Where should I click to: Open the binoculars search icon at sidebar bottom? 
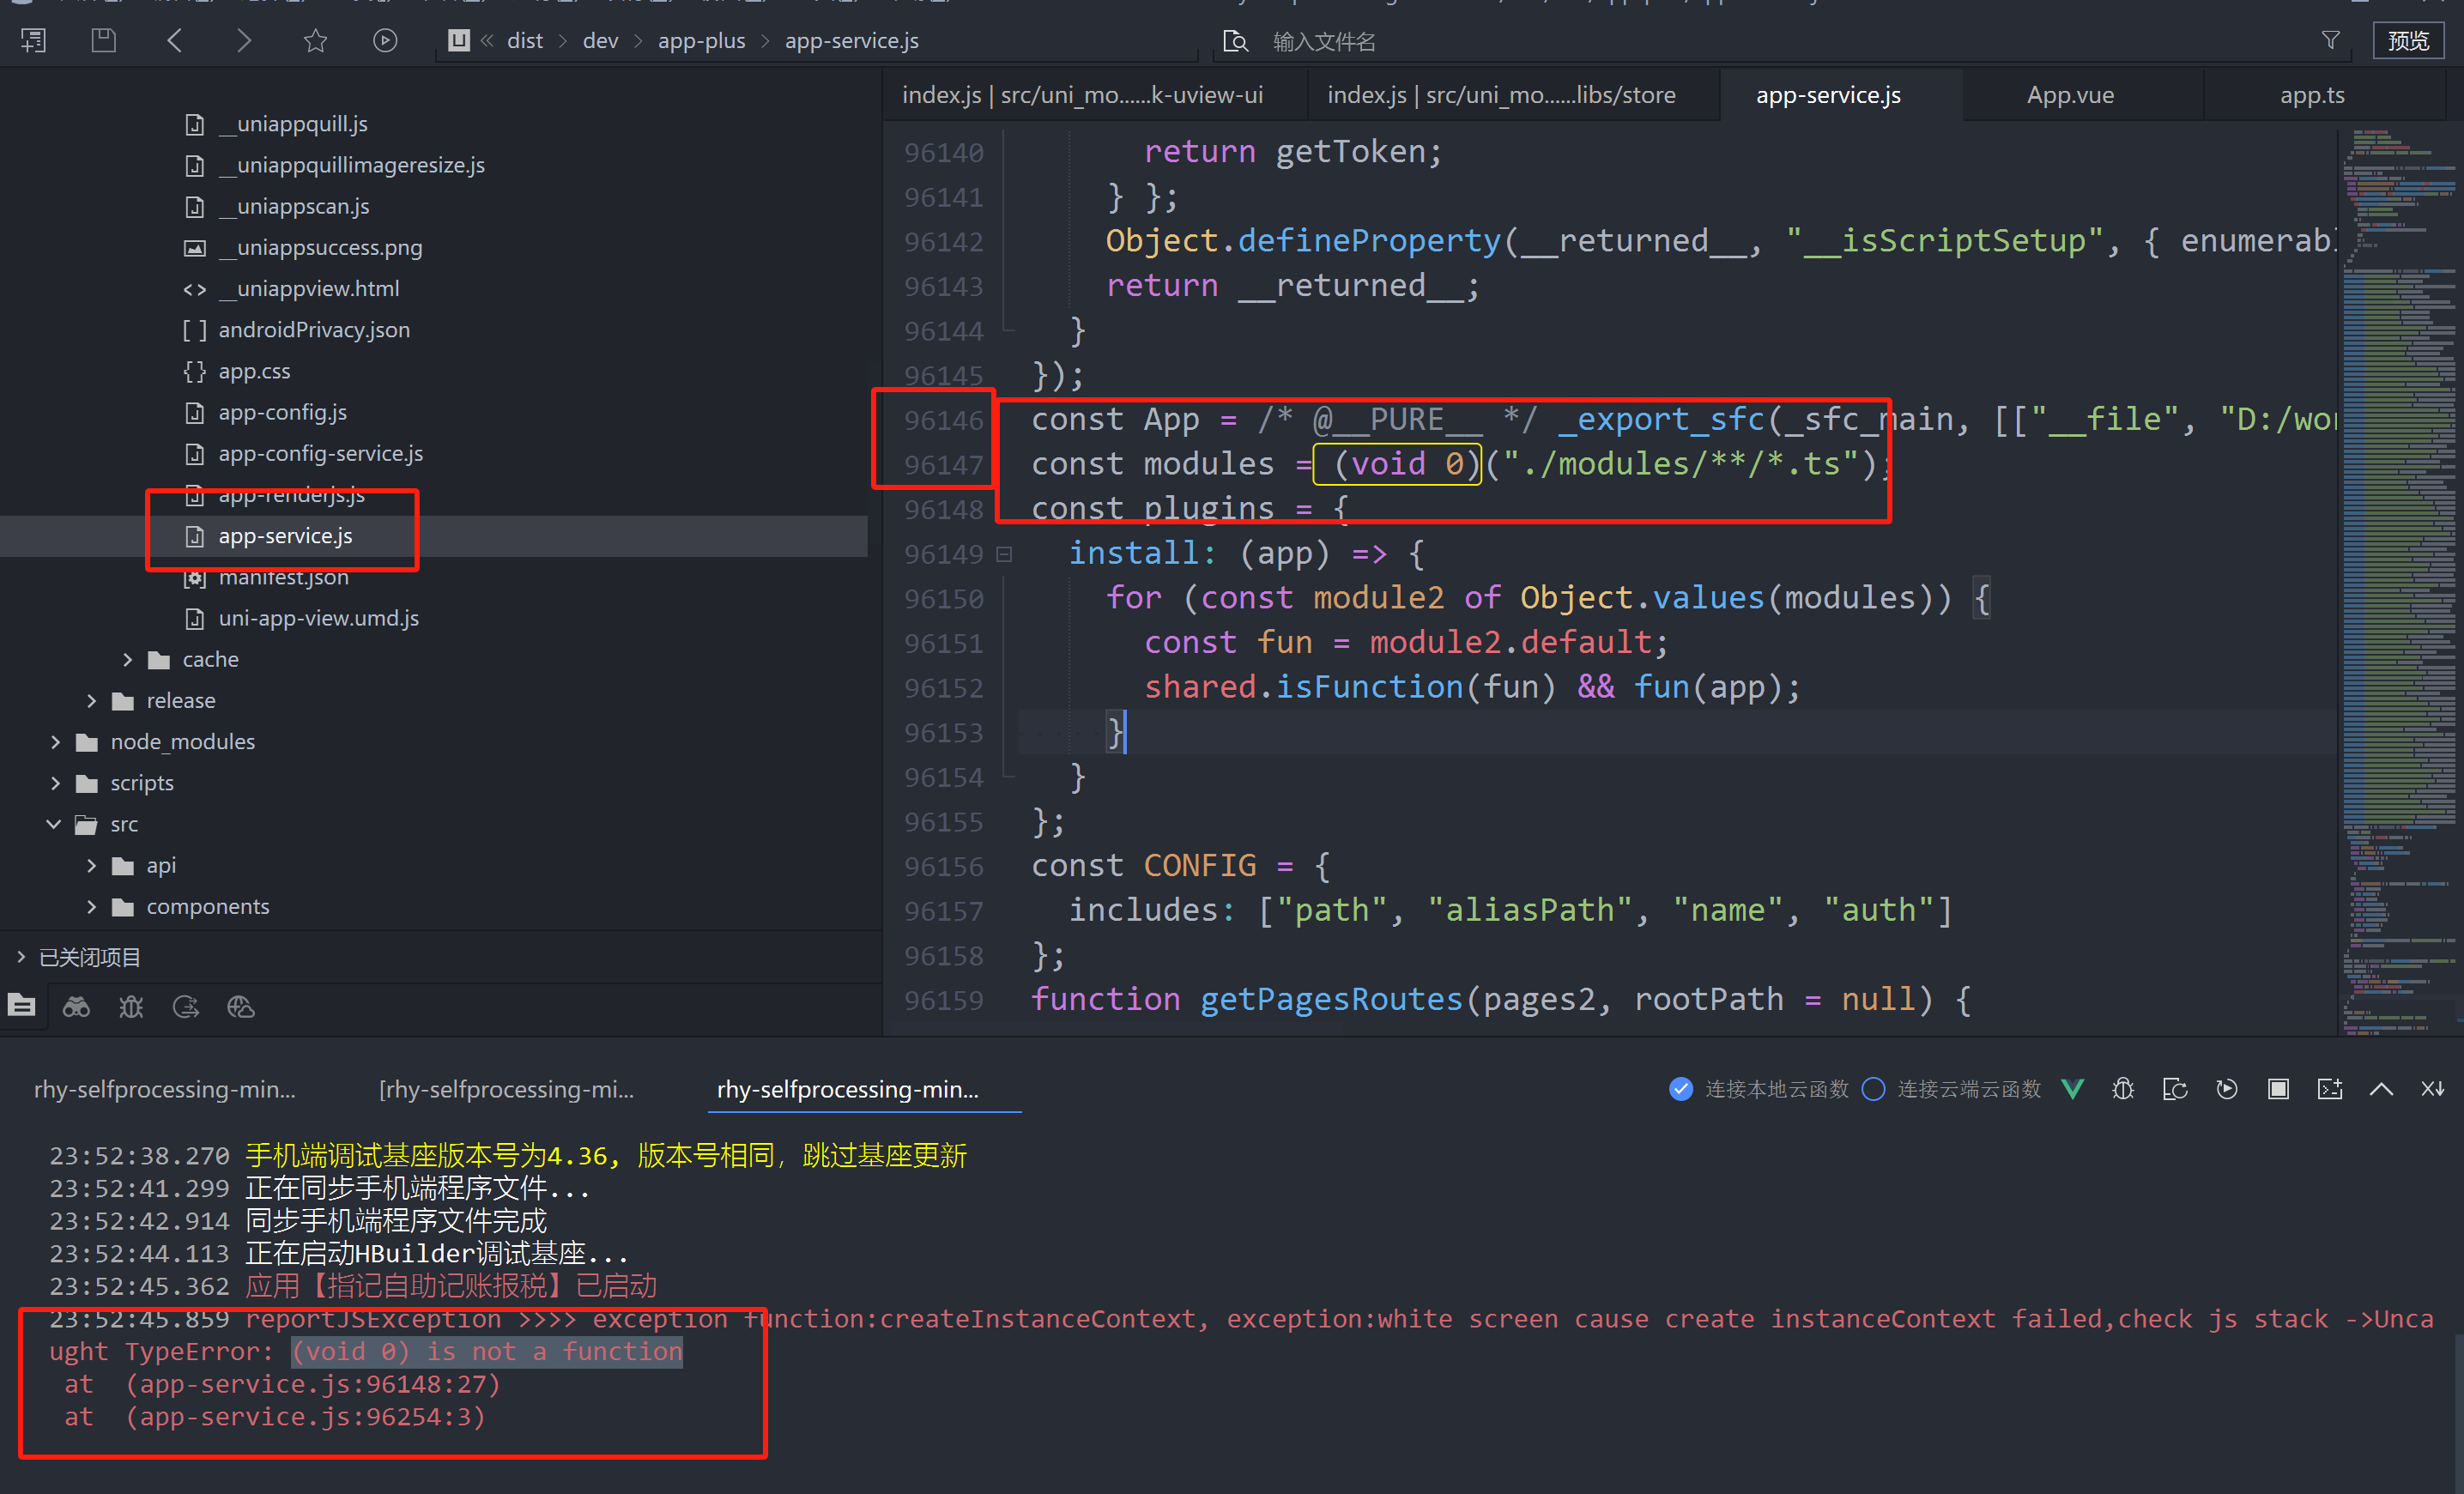tap(77, 1006)
